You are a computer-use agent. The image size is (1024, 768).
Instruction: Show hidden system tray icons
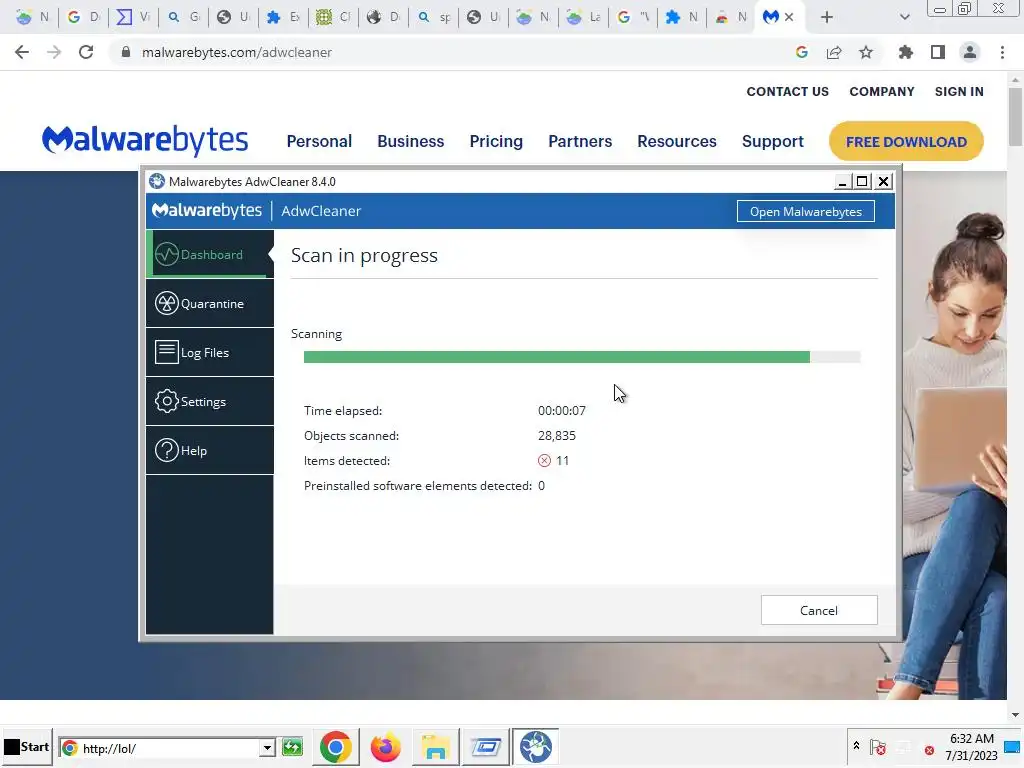856,746
